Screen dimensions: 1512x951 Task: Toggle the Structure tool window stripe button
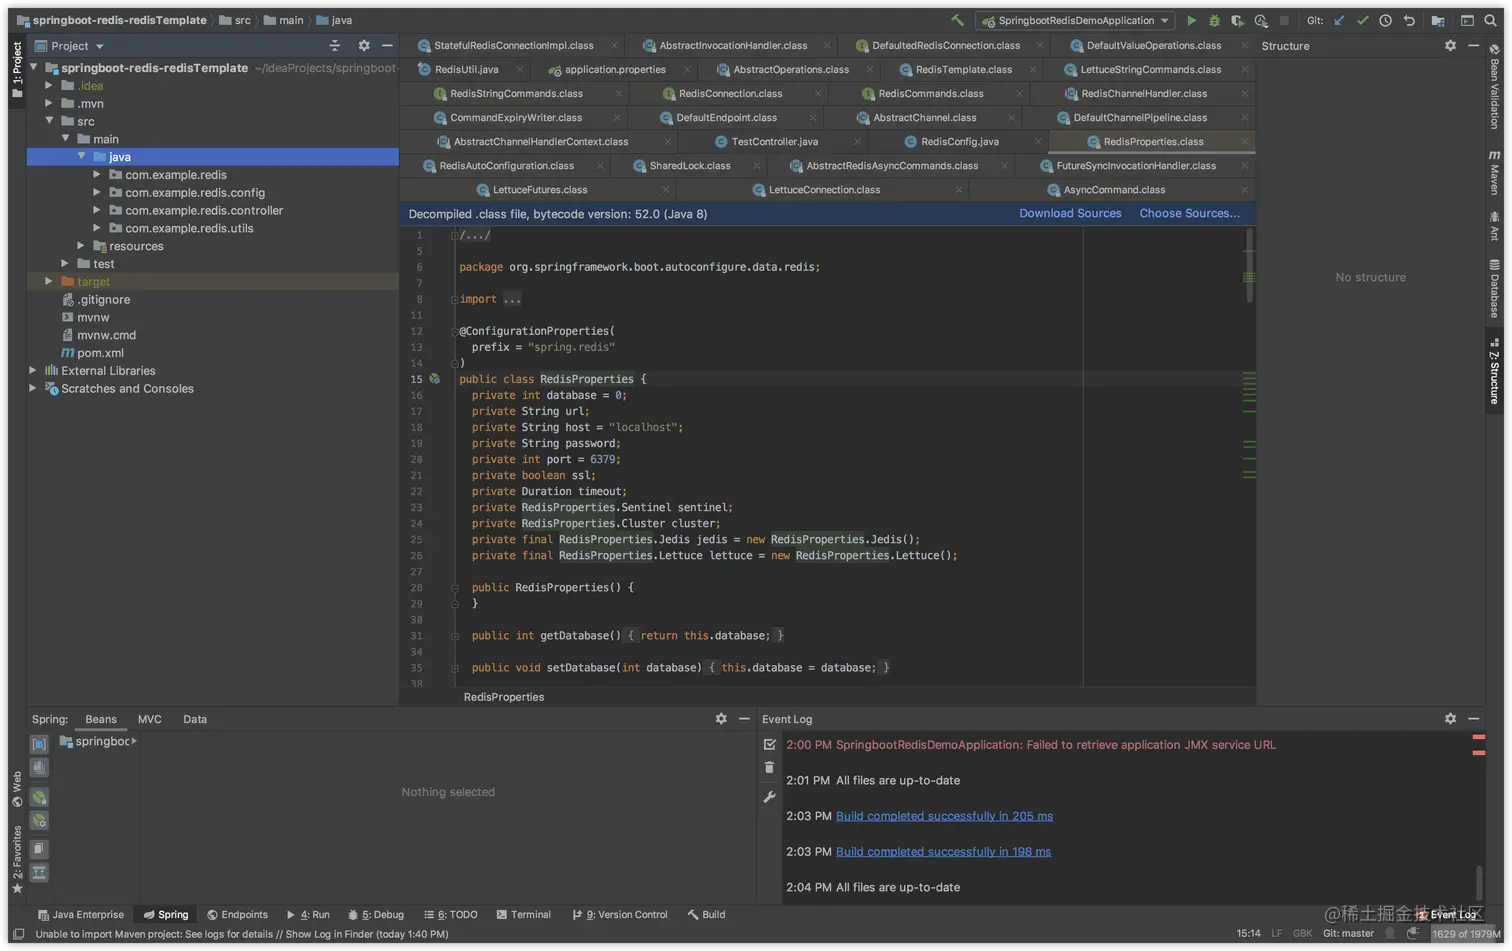pos(1495,372)
